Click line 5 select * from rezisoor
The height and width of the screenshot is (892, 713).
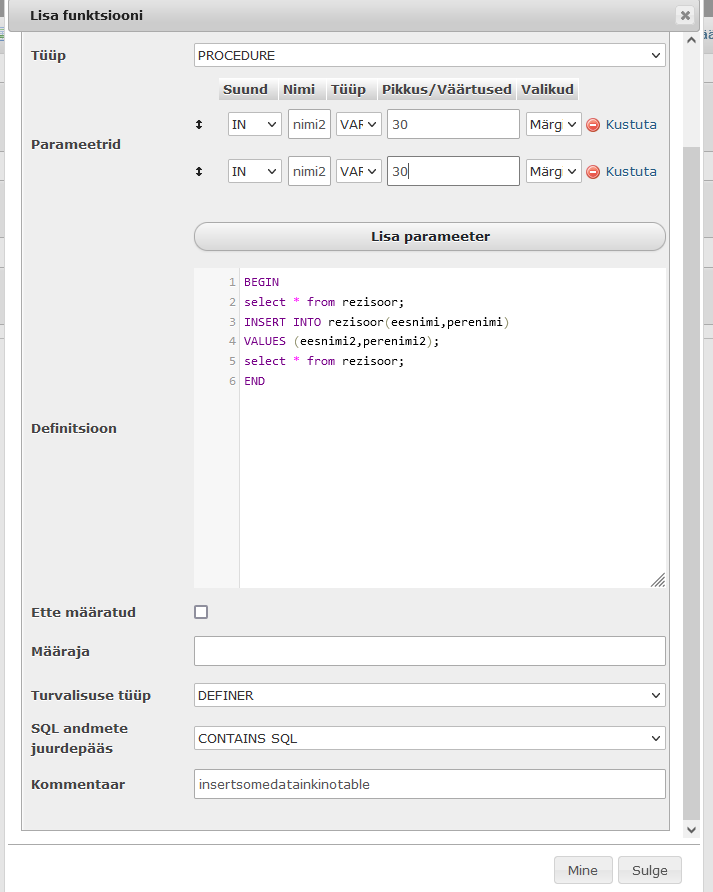point(324,361)
